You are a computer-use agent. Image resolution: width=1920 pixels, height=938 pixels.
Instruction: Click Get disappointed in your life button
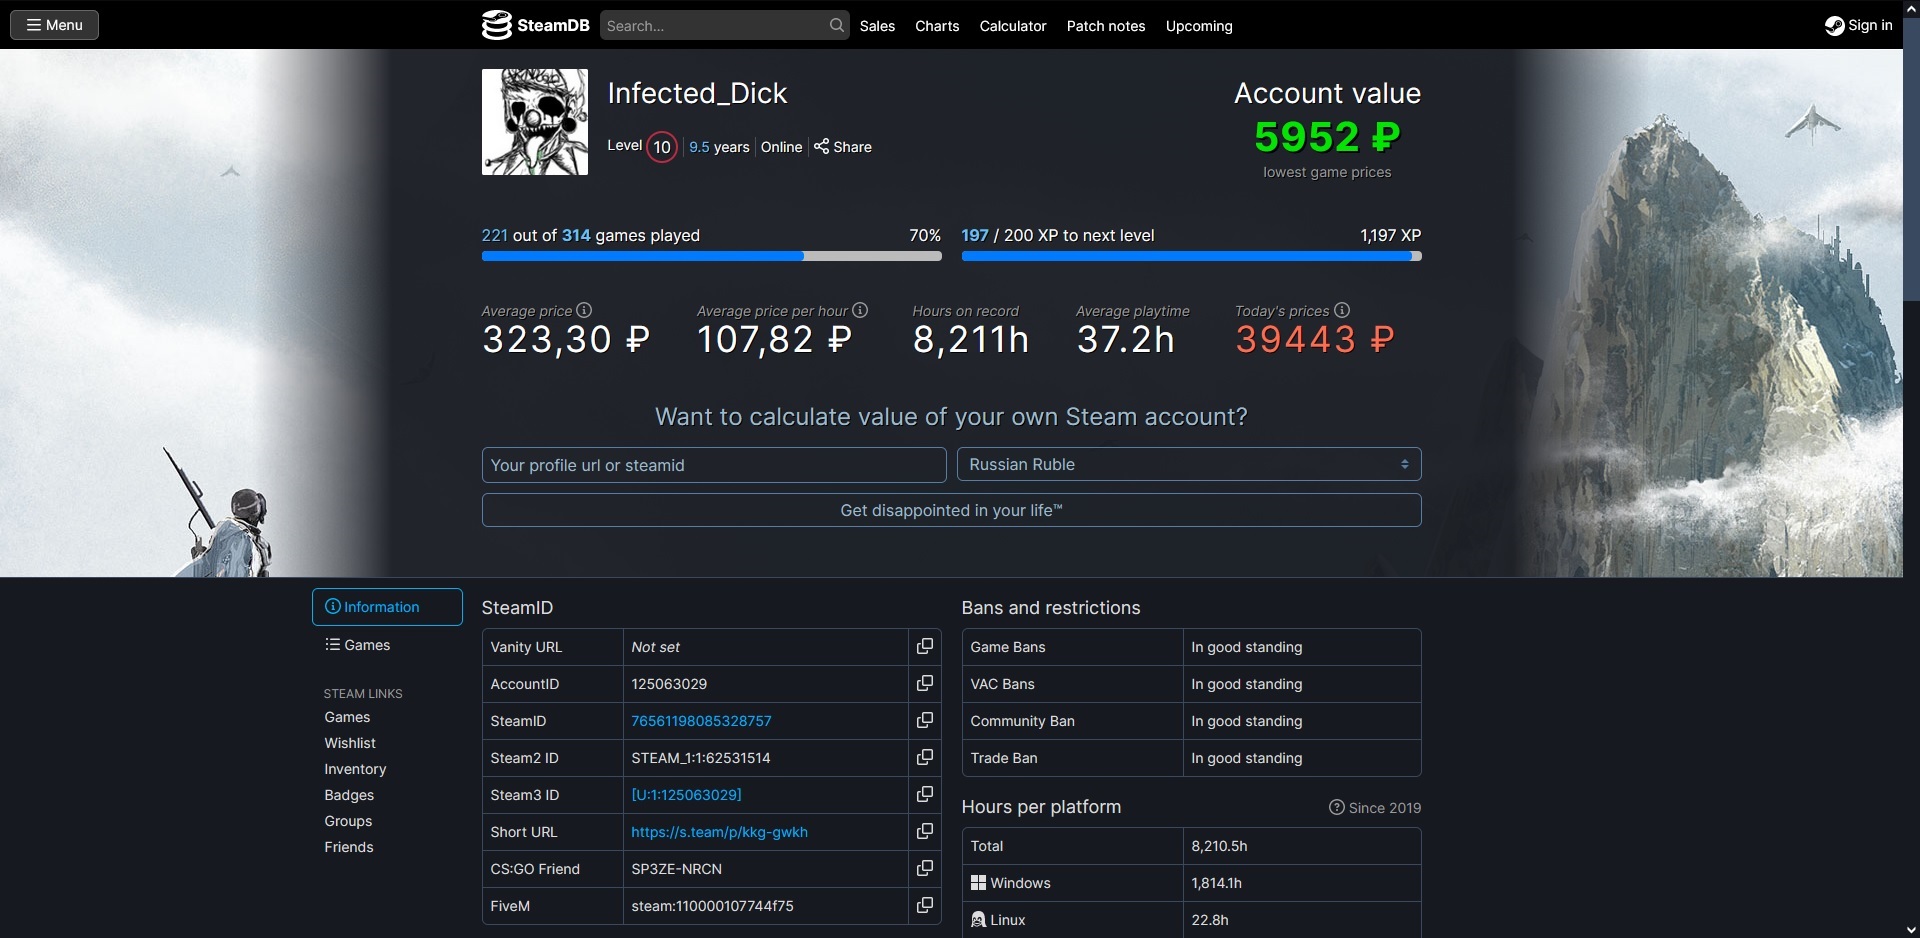pyautogui.click(x=951, y=510)
